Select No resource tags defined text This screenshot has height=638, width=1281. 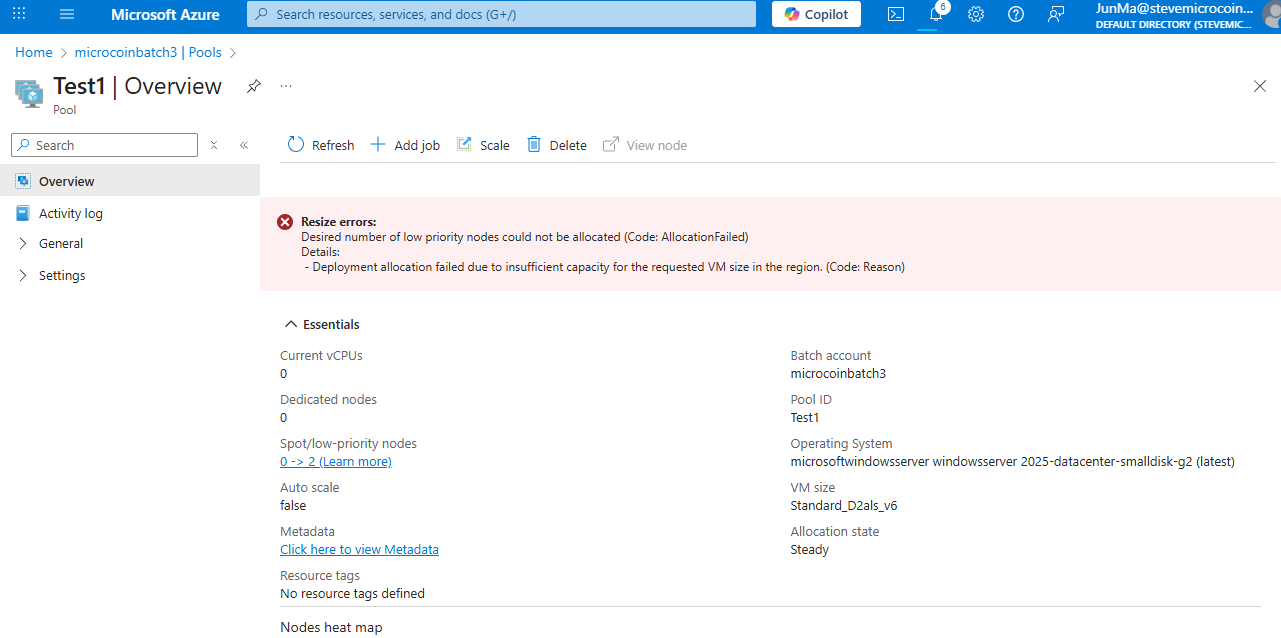(352, 593)
